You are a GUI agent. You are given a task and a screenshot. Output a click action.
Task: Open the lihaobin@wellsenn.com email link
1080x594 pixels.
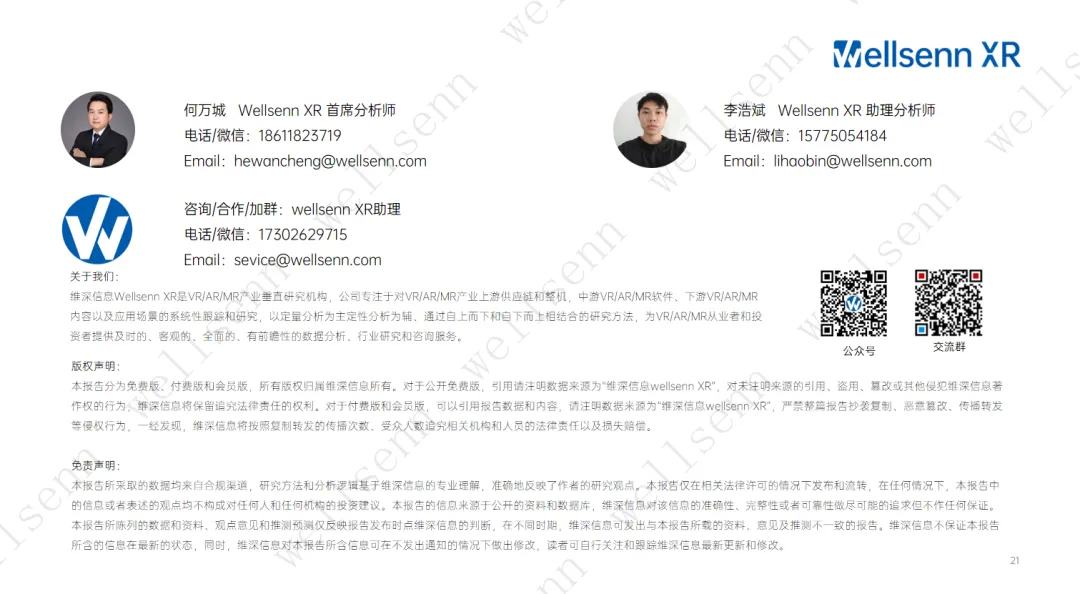click(x=852, y=161)
